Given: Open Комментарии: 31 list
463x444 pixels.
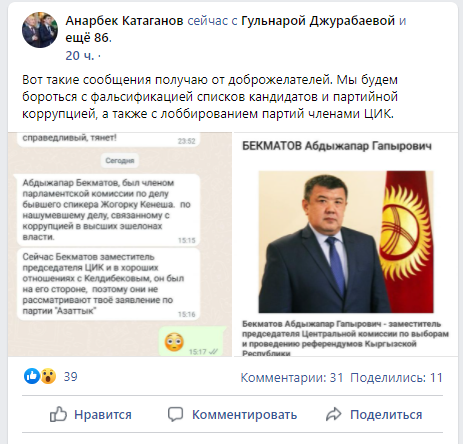Looking at the screenshot, I should [x=292, y=378].
